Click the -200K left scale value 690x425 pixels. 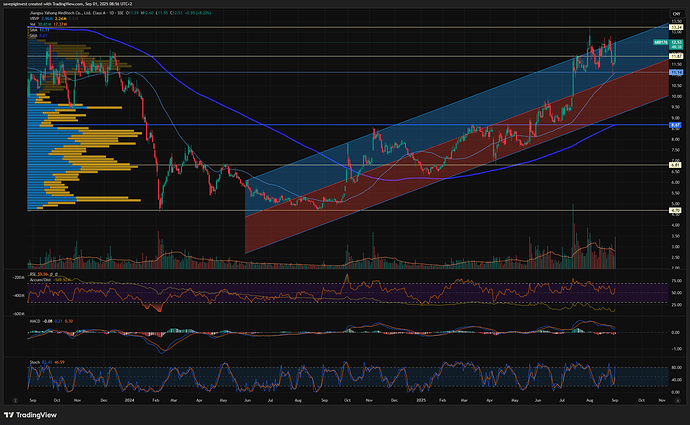(19, 278)
